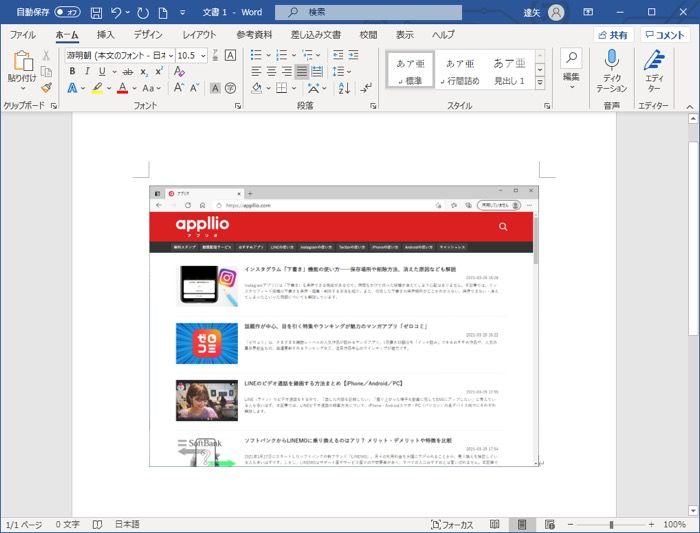Screen dimensions: 700x533
Task: Toggle the 自動保存 AutoSave switch
Action: (67, 12)
